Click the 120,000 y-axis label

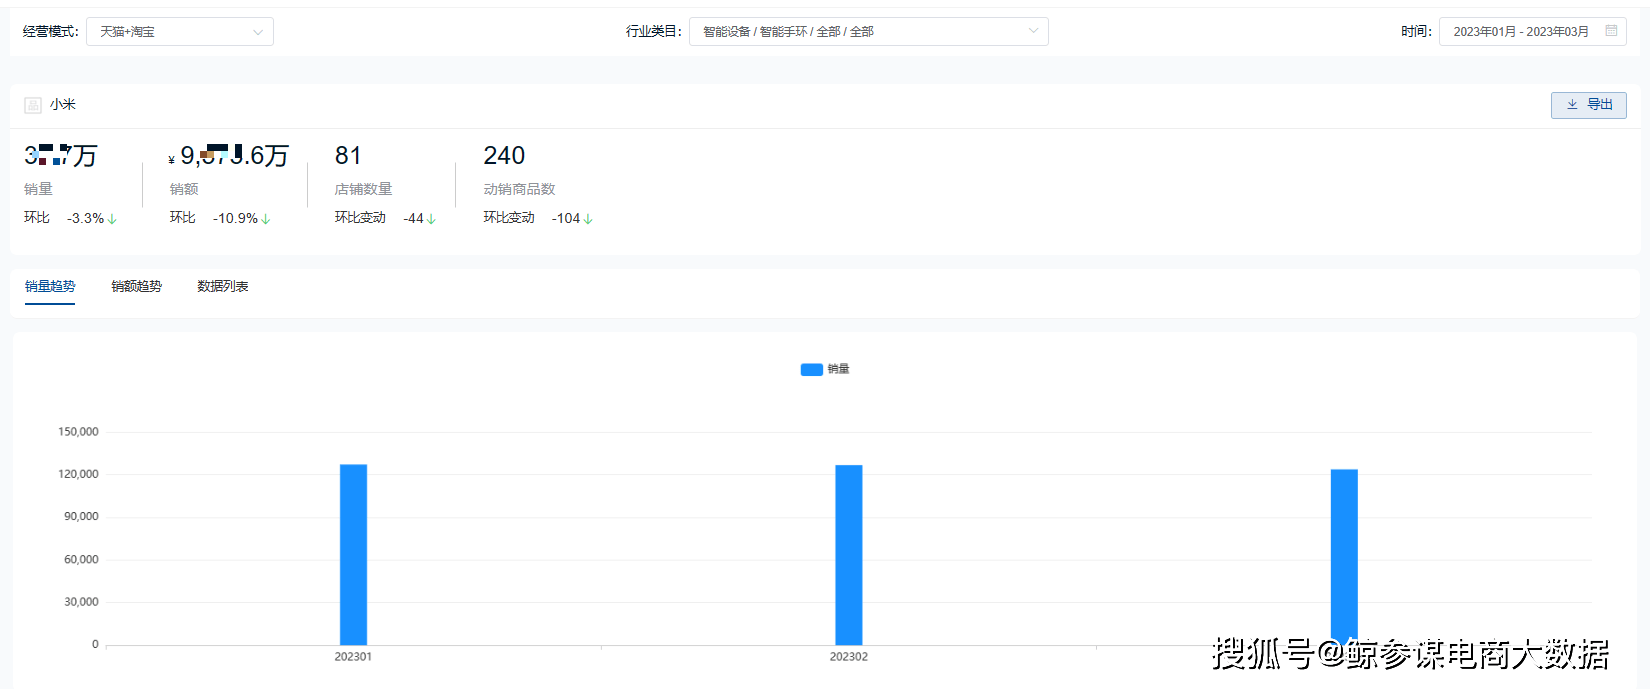(x=78, y=474)
